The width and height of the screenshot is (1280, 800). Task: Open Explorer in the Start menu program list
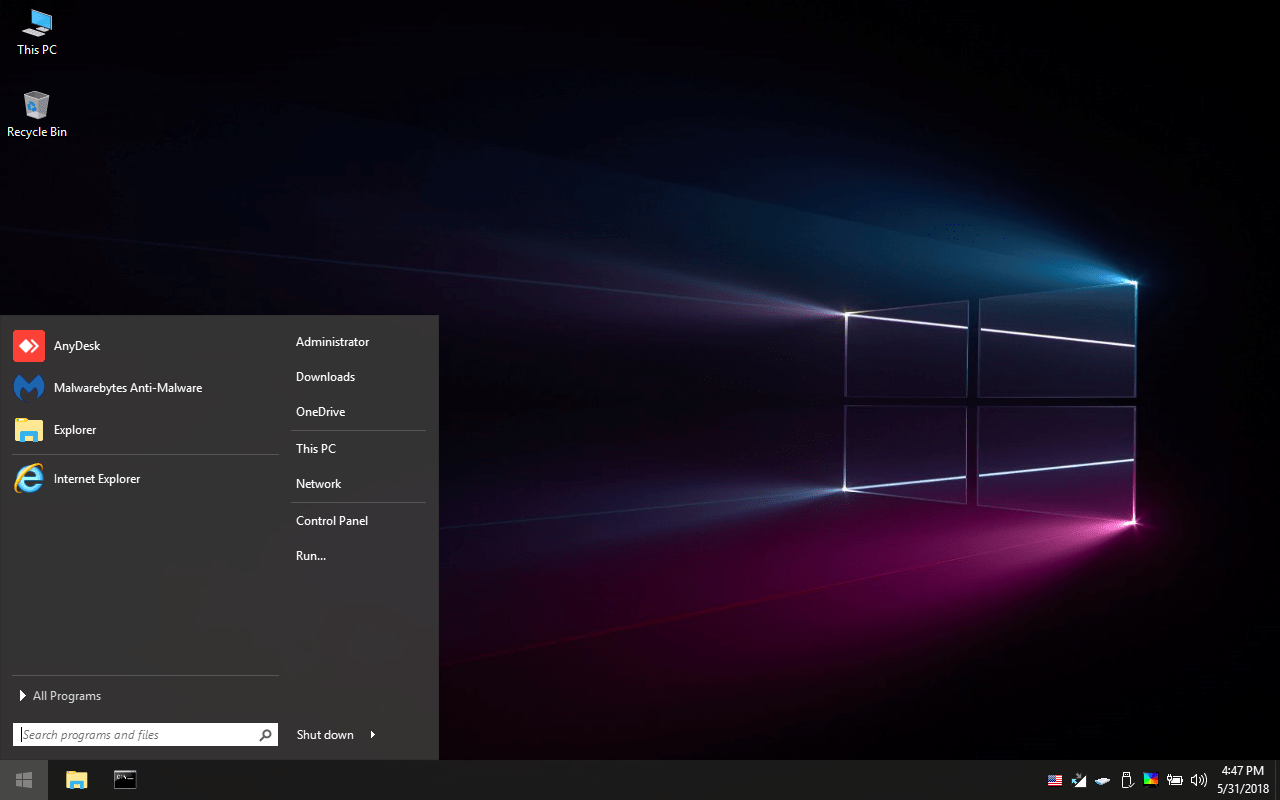[74, 430]
